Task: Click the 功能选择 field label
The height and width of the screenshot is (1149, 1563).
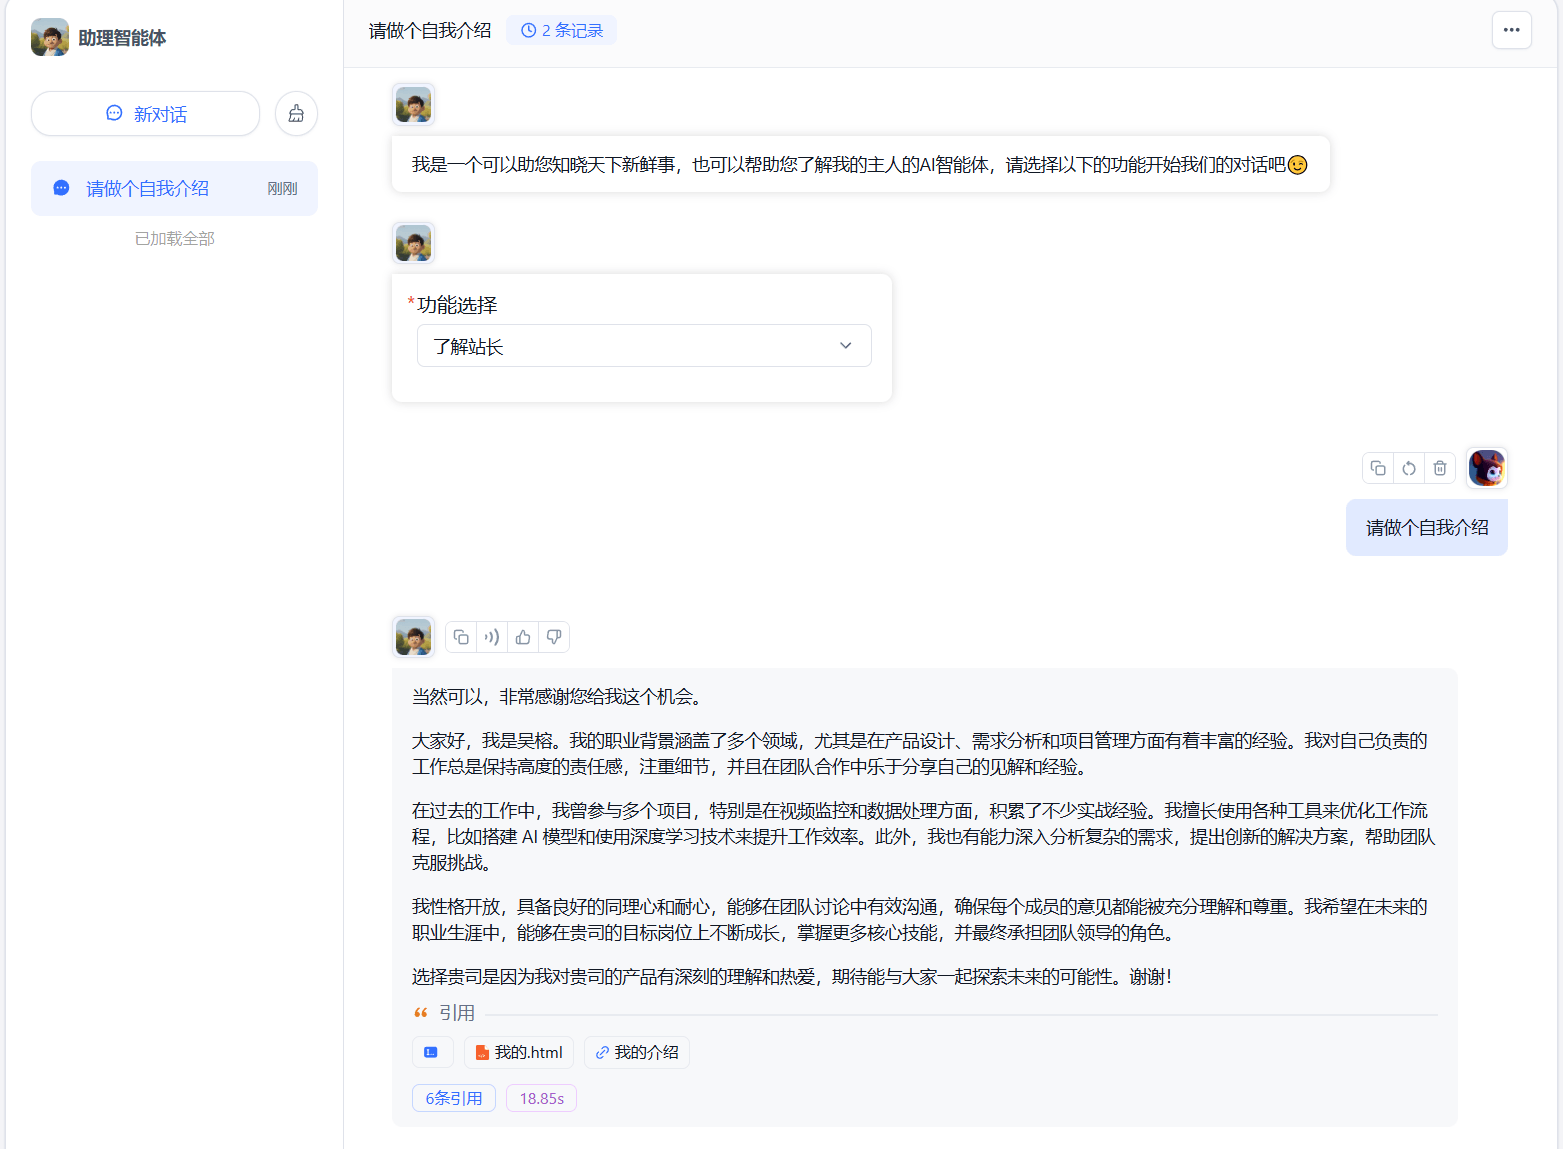Action: 457,304
